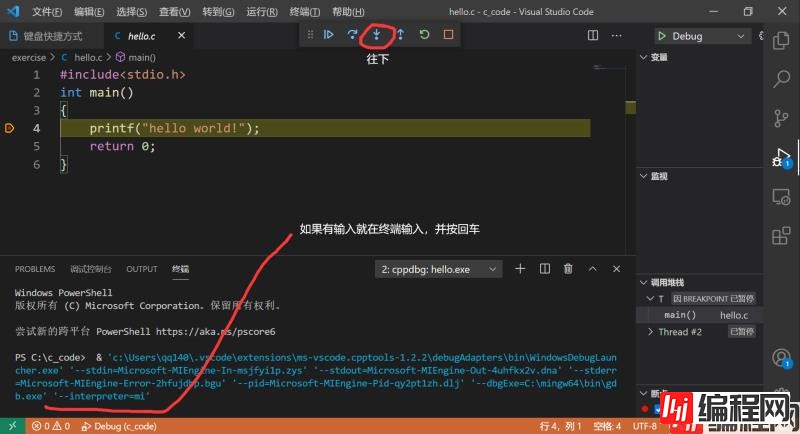Image resolution: width=800 pixels, height=434 pixels.
Task: Maximize the panel size with chevron
Action: coord(592,269)
